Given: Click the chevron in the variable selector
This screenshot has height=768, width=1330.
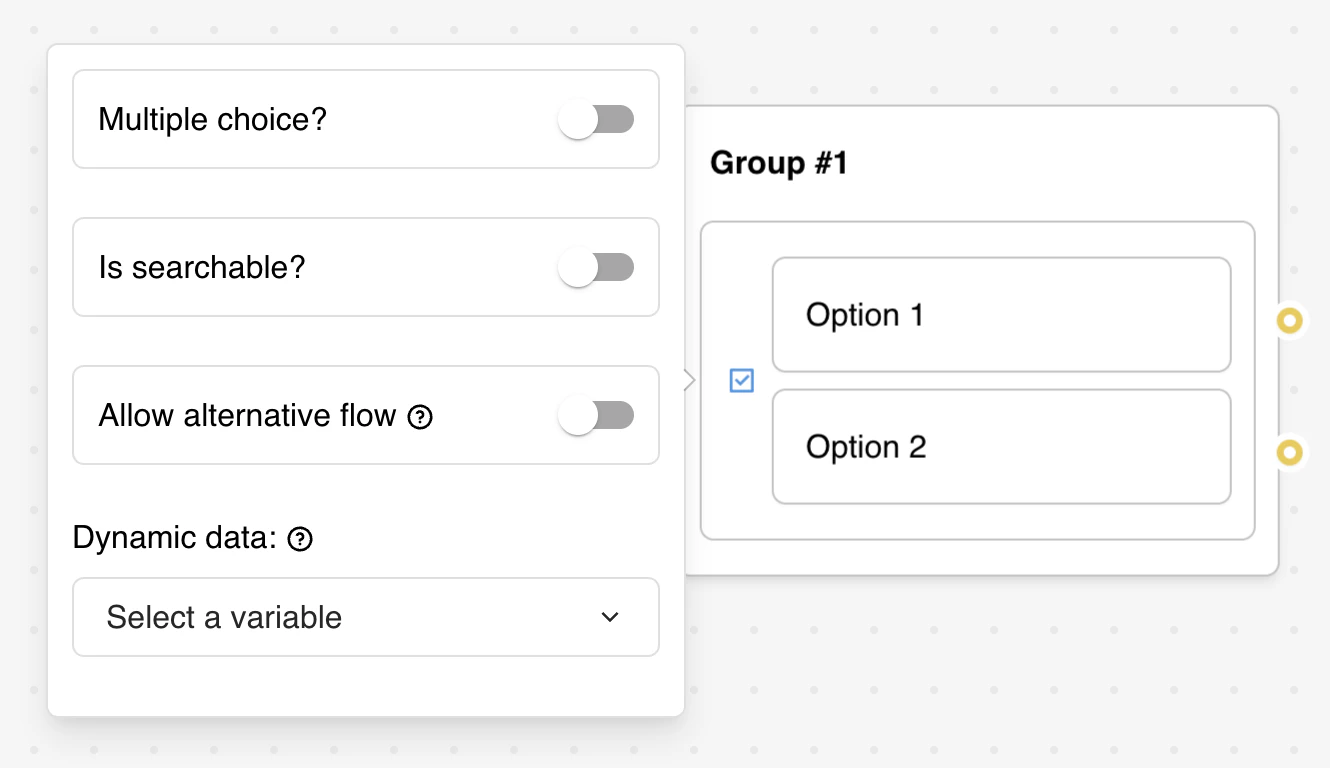Looking at the screenshot, I should point(611,617).
